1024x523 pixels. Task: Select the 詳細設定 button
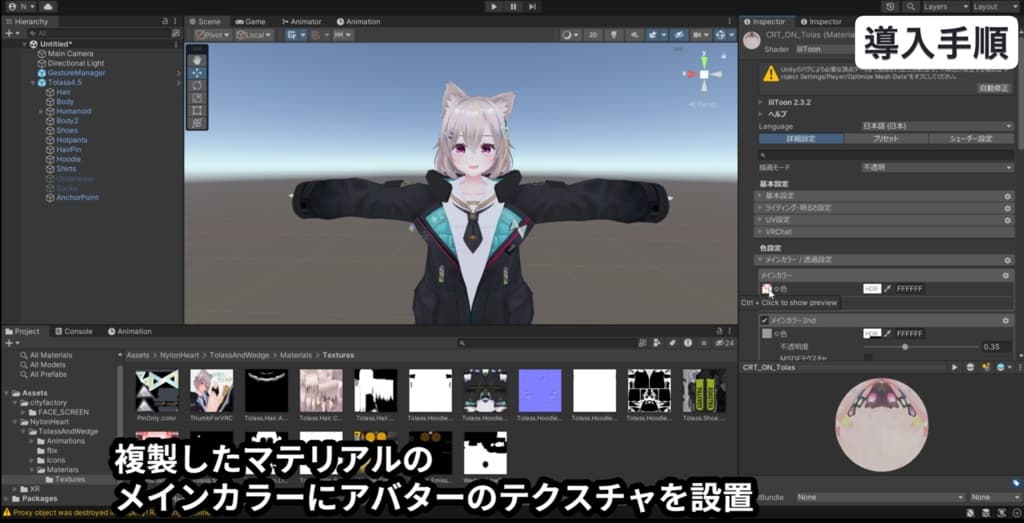(801, 138)
